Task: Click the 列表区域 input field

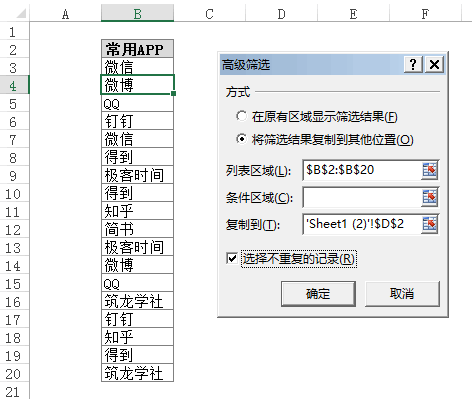Action: [362, 170]
